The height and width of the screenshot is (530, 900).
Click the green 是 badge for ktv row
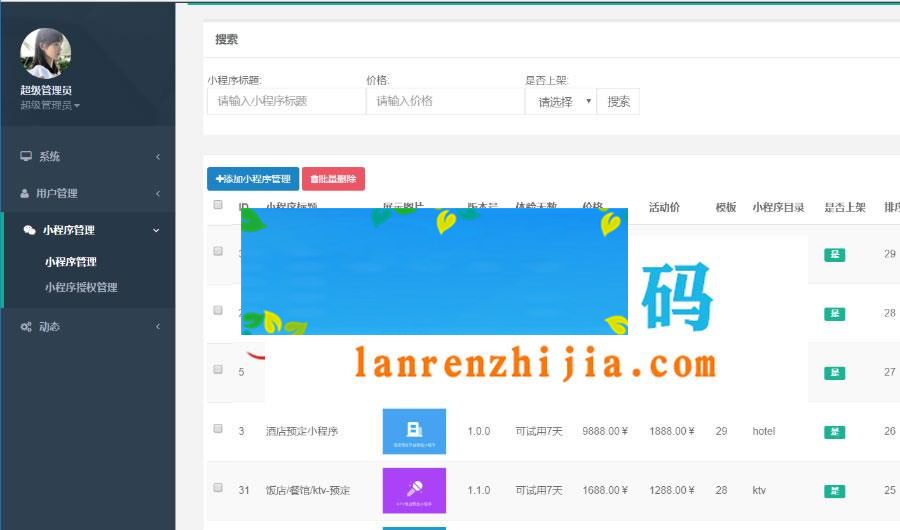(834, 491)
